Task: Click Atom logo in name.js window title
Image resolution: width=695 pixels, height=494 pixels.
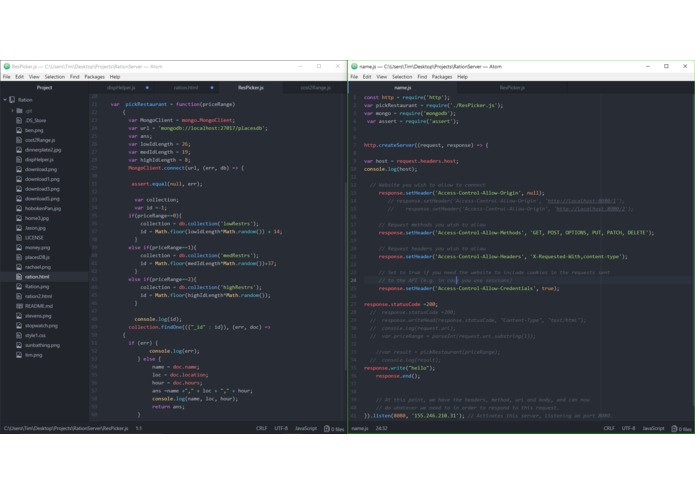Action: [x=354, y=66]
